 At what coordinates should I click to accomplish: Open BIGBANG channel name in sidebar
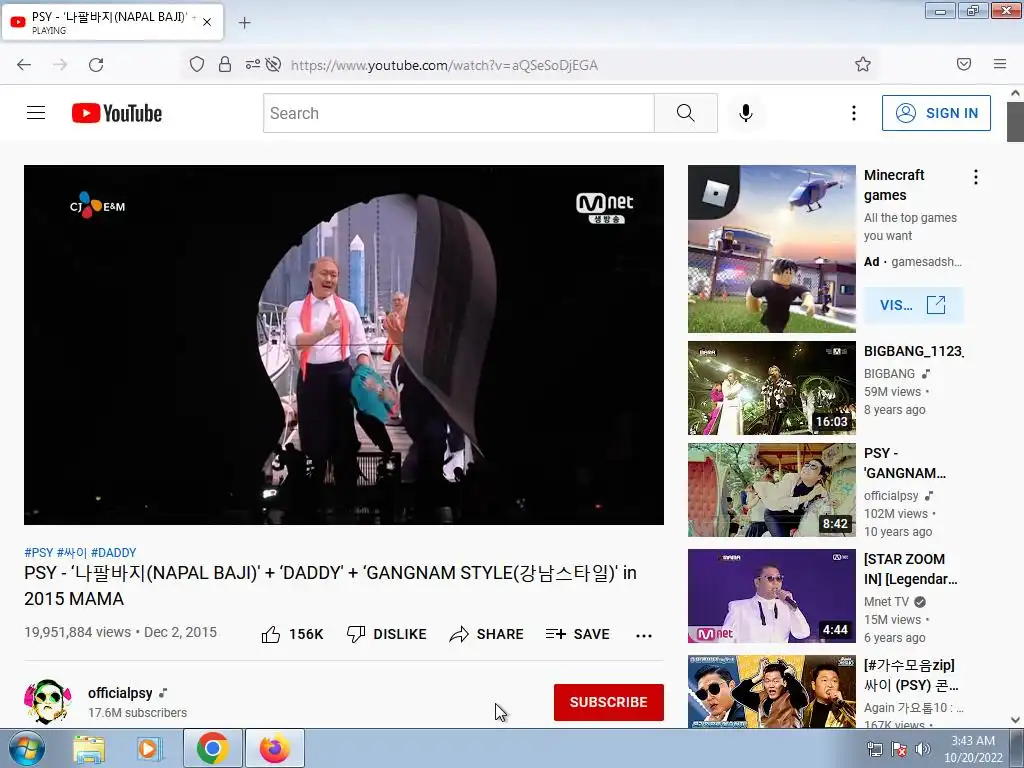[889, 374]
